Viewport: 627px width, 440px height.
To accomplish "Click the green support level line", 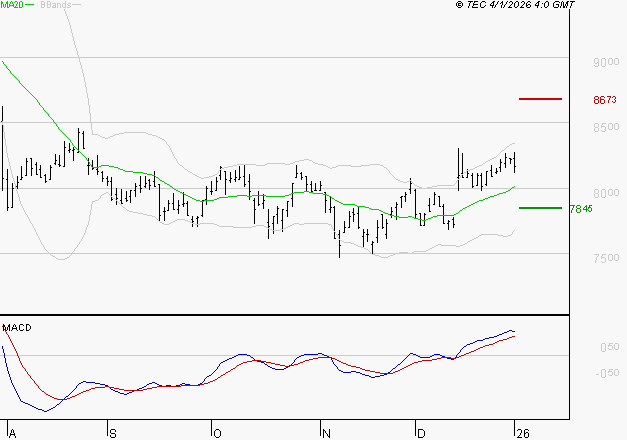I will tap(540, 208).
